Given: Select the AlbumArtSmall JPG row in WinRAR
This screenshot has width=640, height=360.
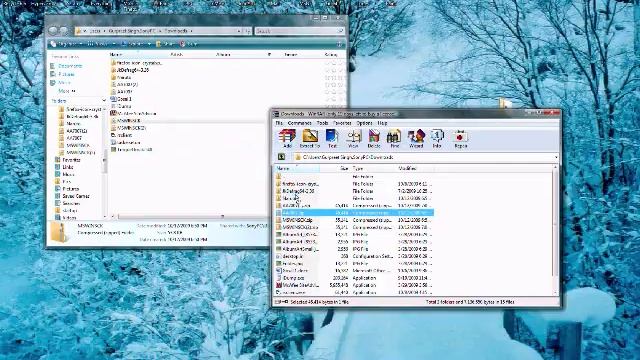Looking at the screenshot, I should [x=354, y=249].
